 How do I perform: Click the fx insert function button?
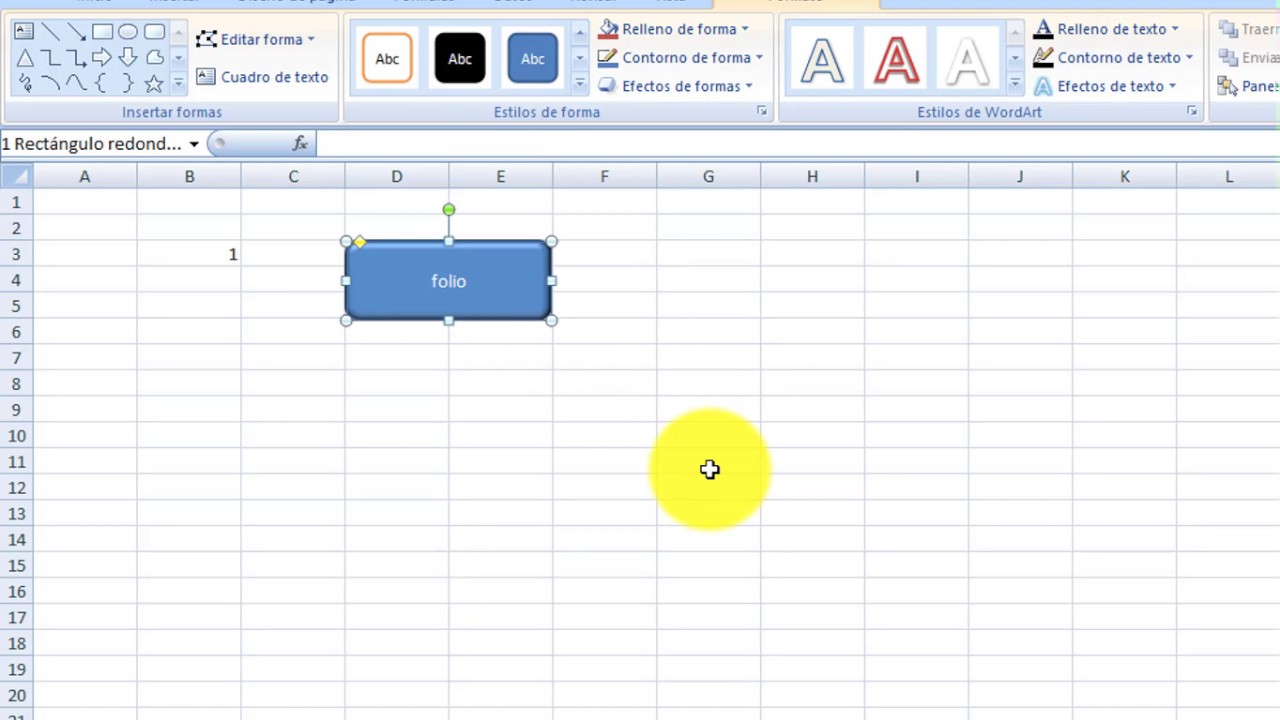click(x=300, y=144)
